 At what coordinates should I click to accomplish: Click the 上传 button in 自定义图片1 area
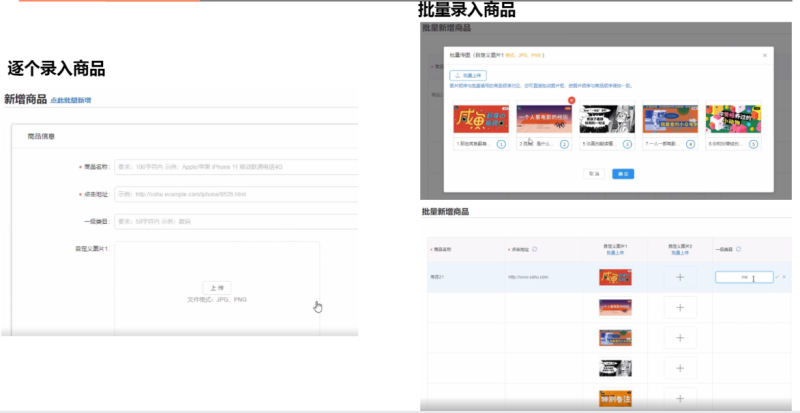217,287
